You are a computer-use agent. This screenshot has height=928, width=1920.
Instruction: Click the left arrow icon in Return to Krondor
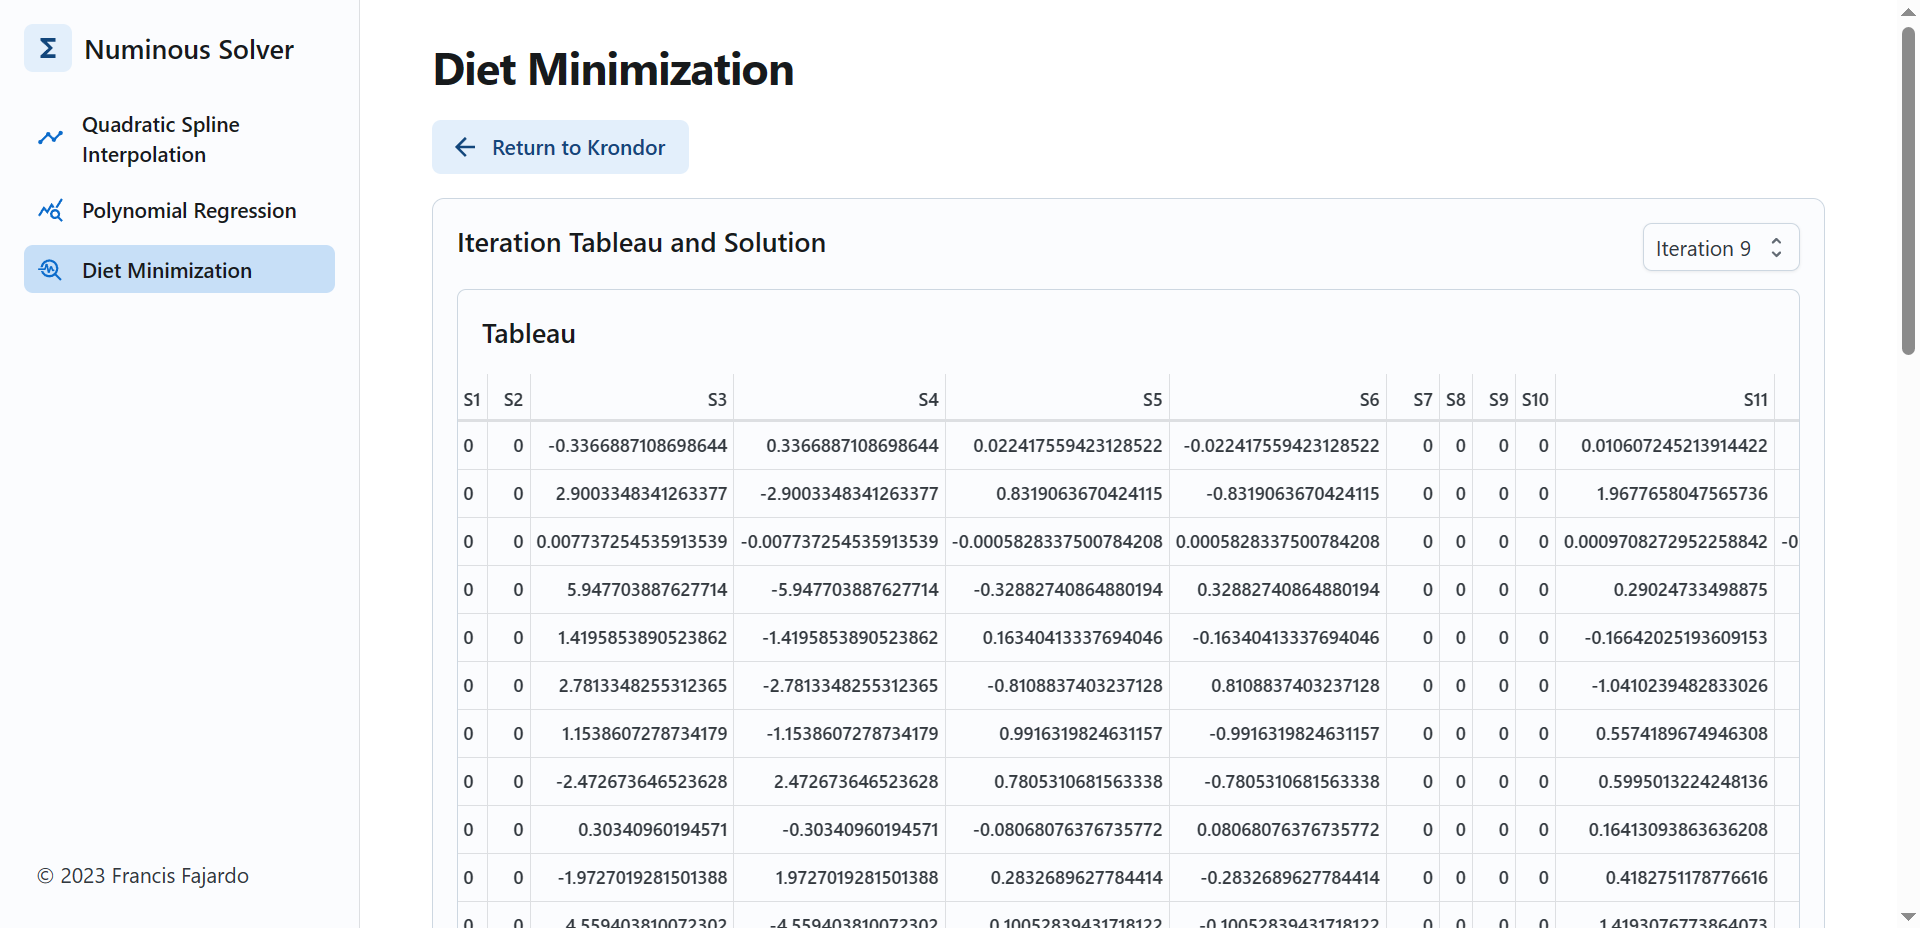[465, 147]
